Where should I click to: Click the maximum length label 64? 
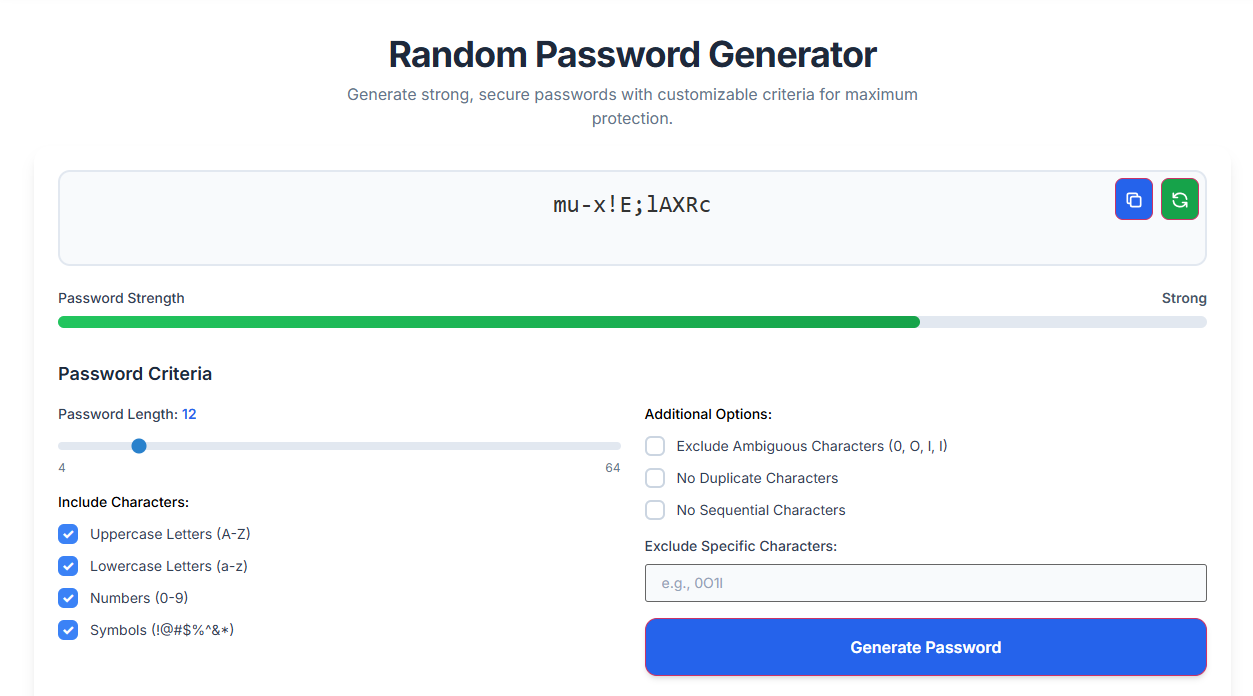pyautogui.click(x=613, y=467)
